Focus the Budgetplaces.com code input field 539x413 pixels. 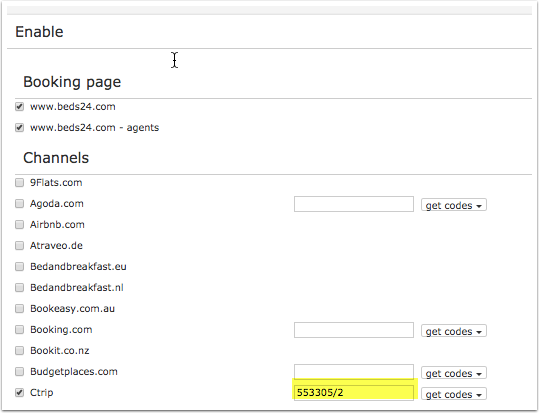coord(354,372)
